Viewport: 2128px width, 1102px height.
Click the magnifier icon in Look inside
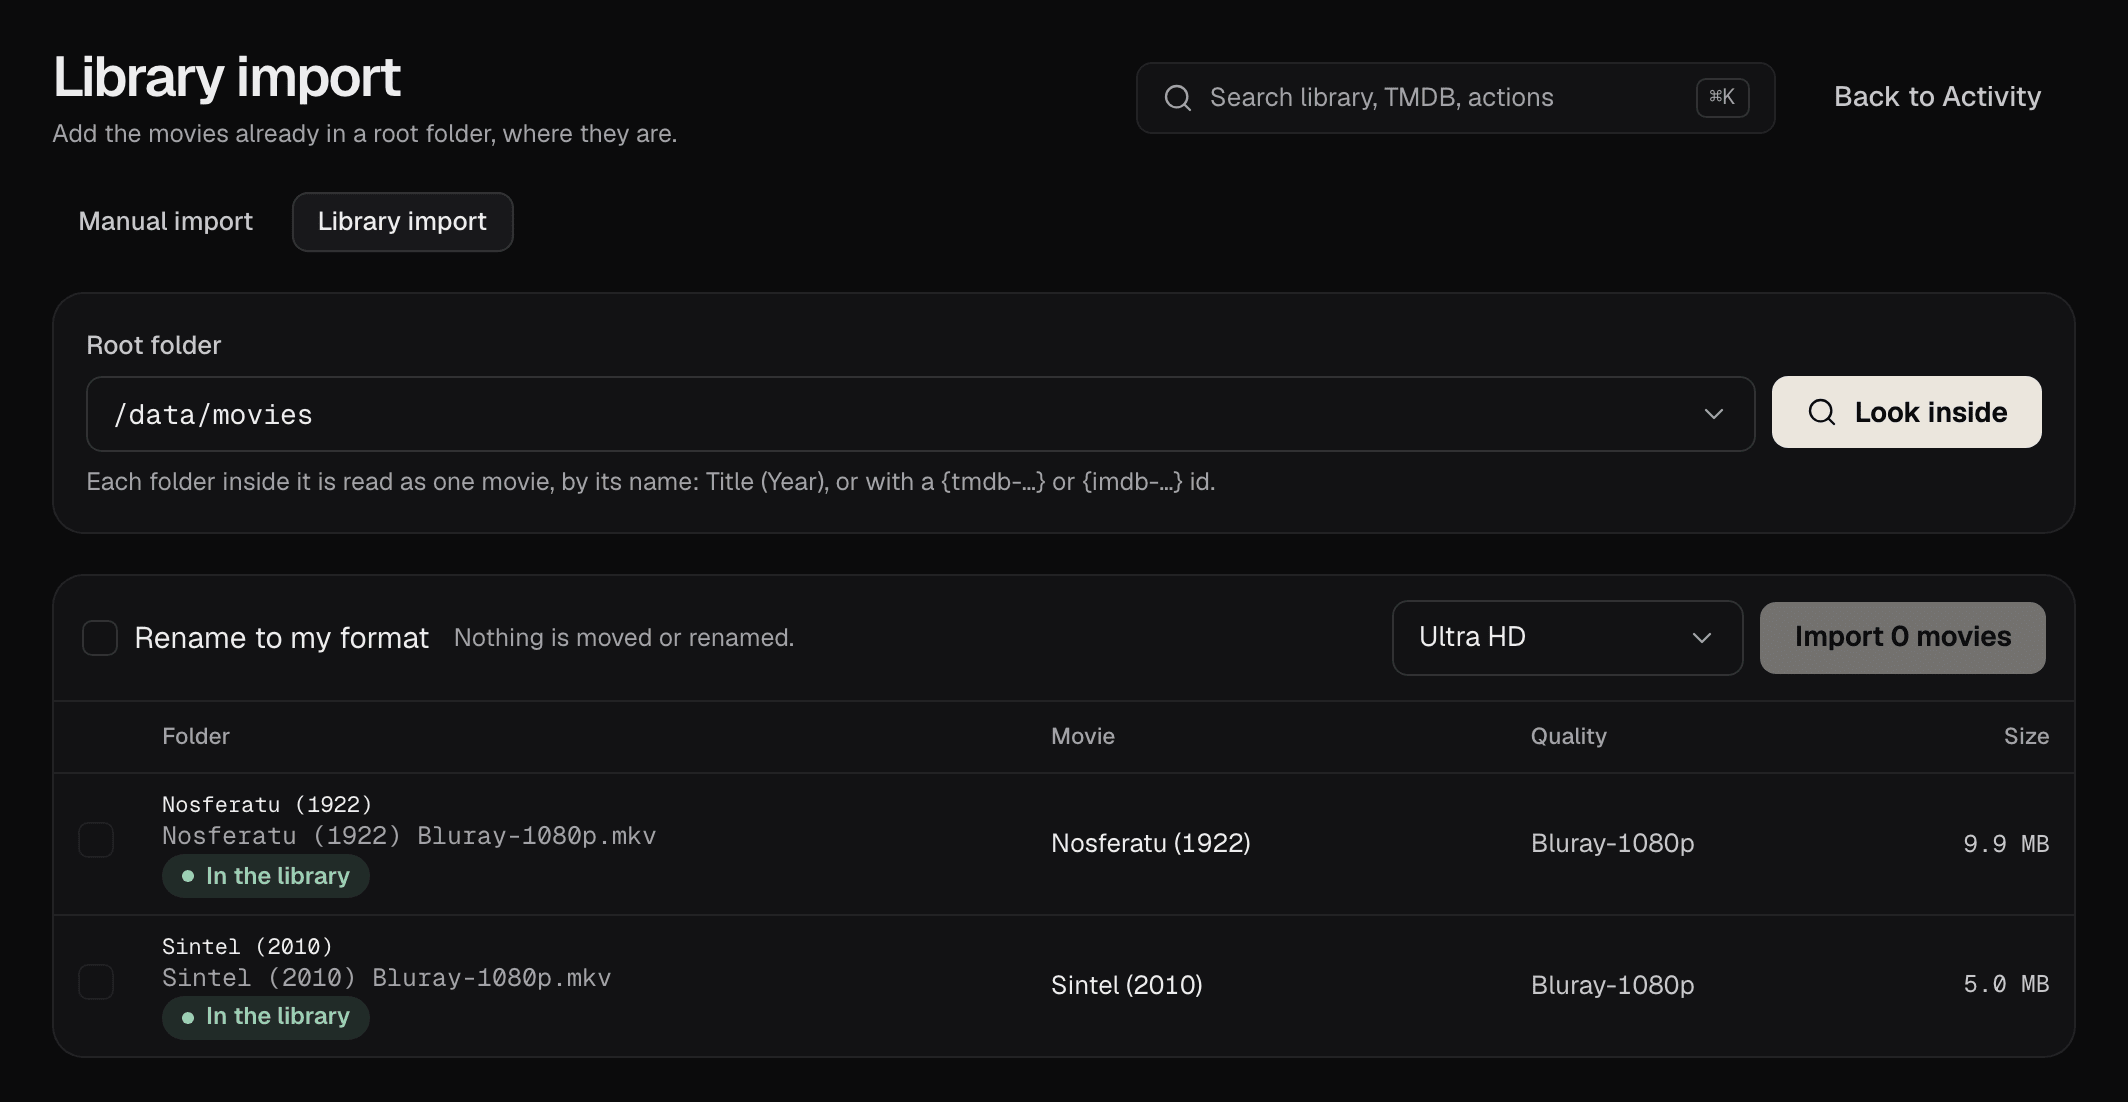click(1822, 412)
